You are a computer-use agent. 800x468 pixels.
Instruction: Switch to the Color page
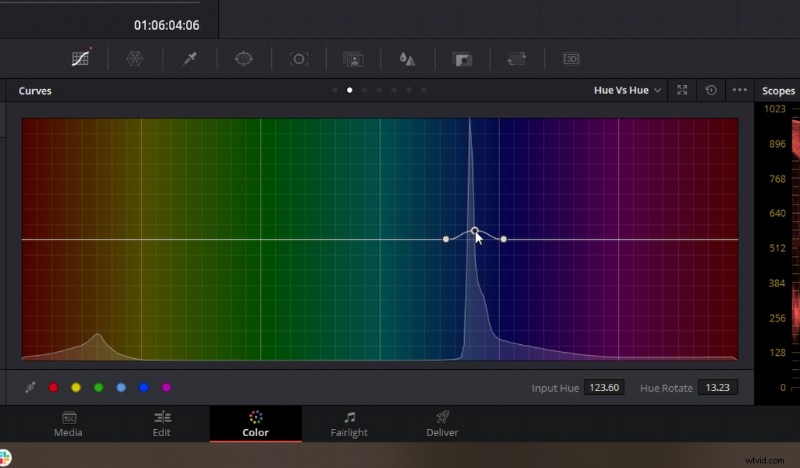pos(256,424)
